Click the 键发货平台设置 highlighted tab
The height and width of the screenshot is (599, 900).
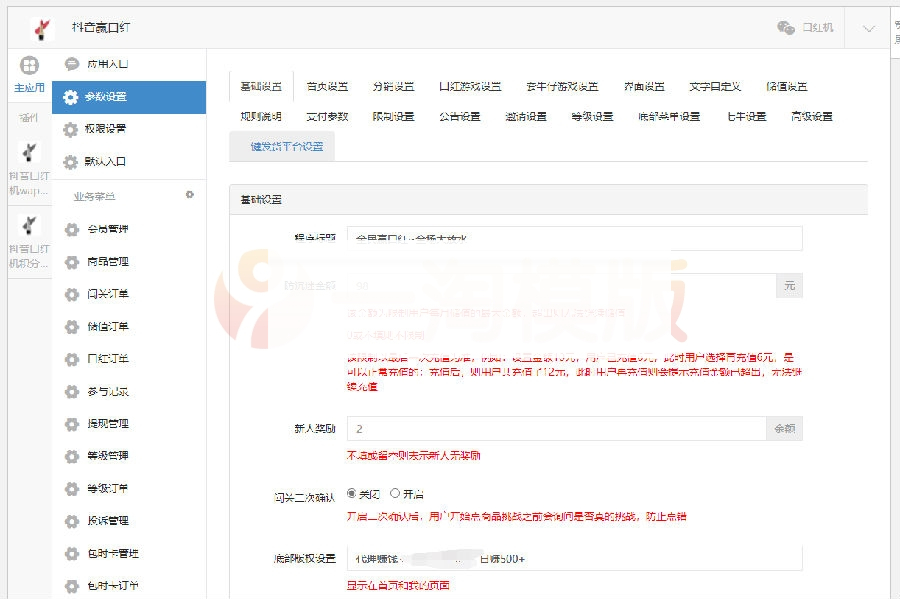point(289,147)
